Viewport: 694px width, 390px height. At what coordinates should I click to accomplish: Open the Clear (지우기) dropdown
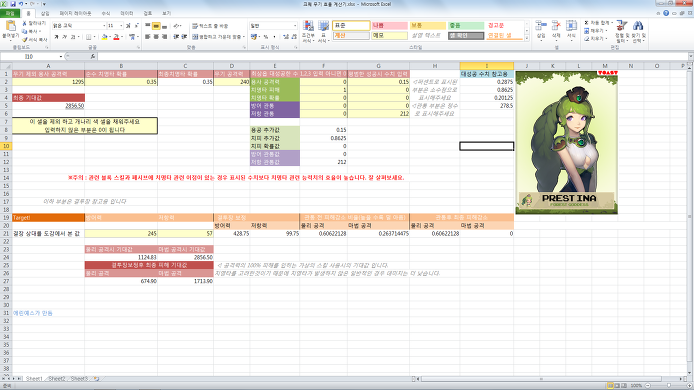click(595, 39)
